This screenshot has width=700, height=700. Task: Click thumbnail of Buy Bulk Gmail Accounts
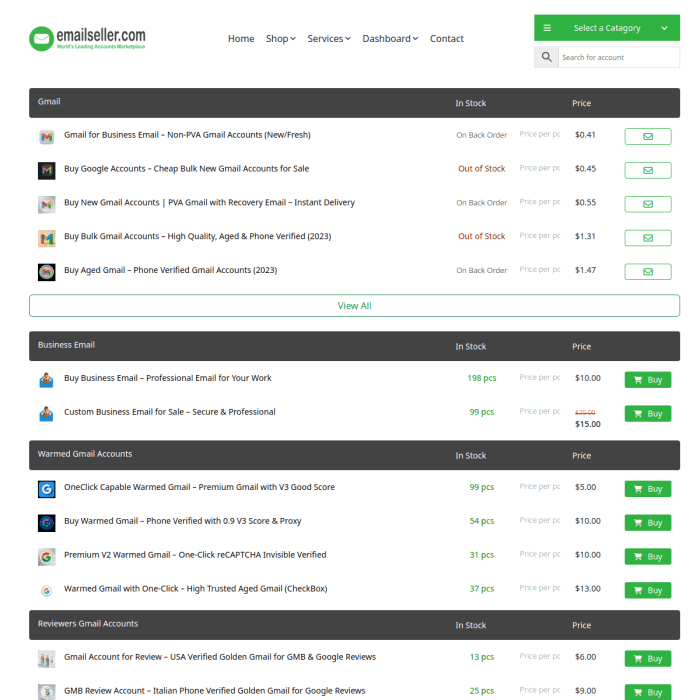point(46,239)
